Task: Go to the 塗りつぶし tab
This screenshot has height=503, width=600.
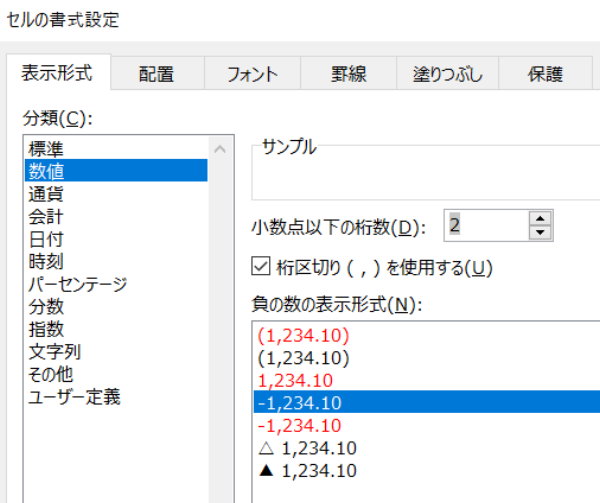Action: pos(448,74)
